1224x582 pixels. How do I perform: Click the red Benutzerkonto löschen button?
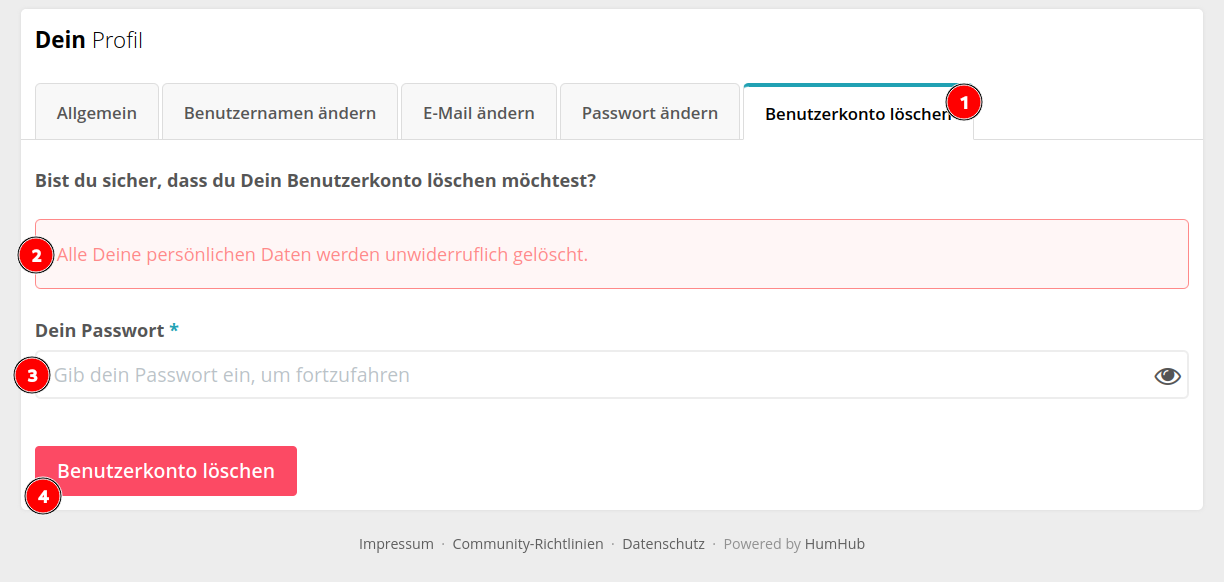coord(166,471)
